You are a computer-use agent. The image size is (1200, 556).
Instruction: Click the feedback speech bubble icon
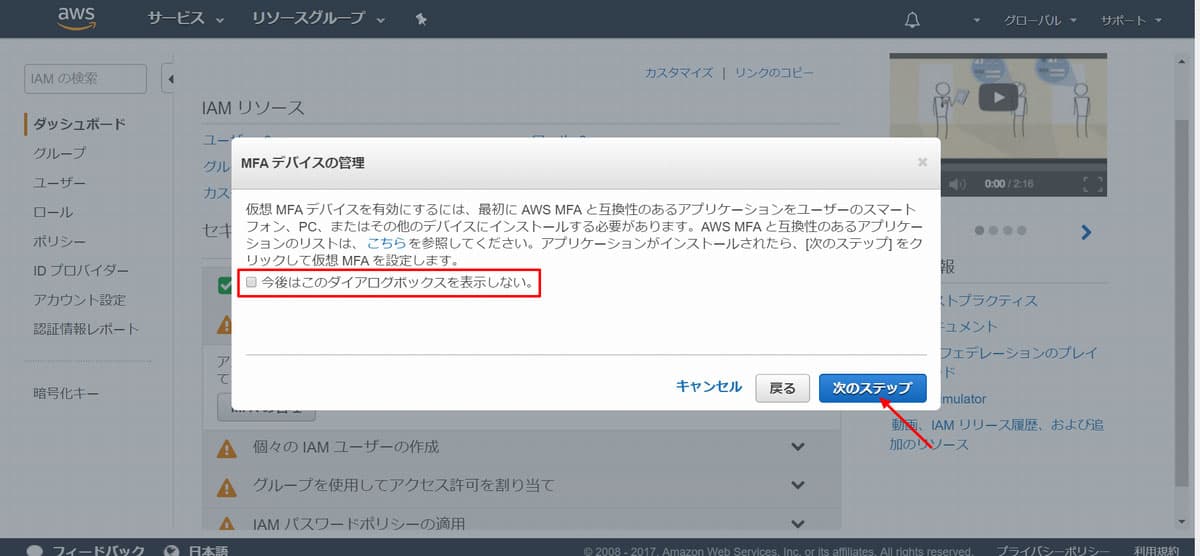(x=35, y=551)
